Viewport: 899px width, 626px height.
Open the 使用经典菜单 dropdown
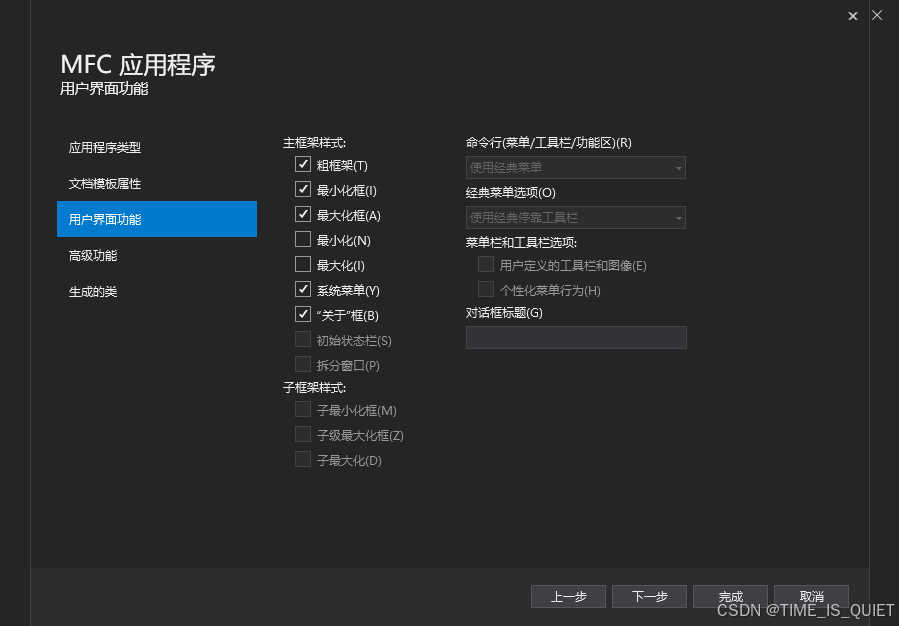coord(576,167)
